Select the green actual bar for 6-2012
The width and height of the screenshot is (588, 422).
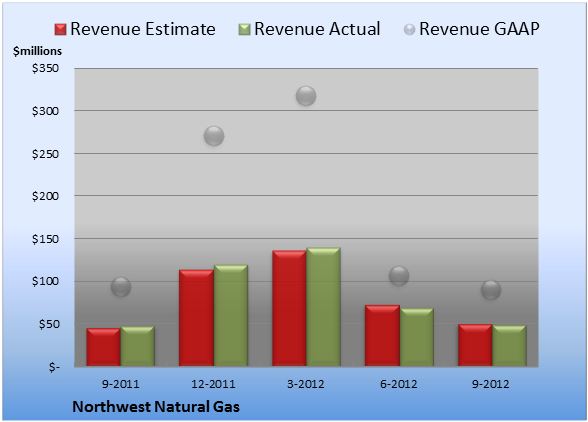(x=417, y=337)
